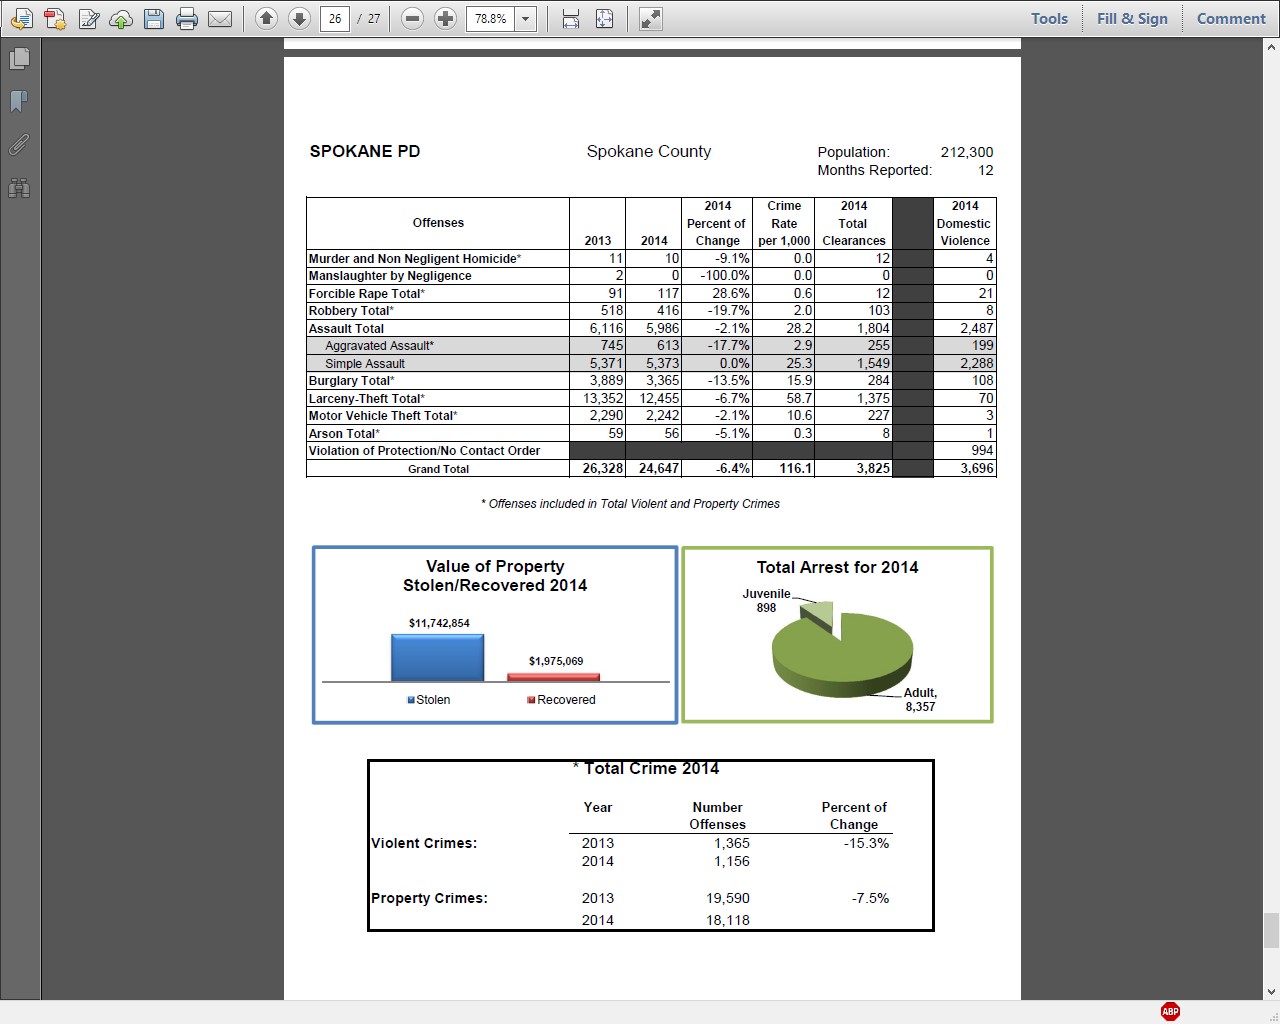Show the Bookmarks panel
Image resolution: width=1280 pixels, height=1024 pixels.
(19, 102)
